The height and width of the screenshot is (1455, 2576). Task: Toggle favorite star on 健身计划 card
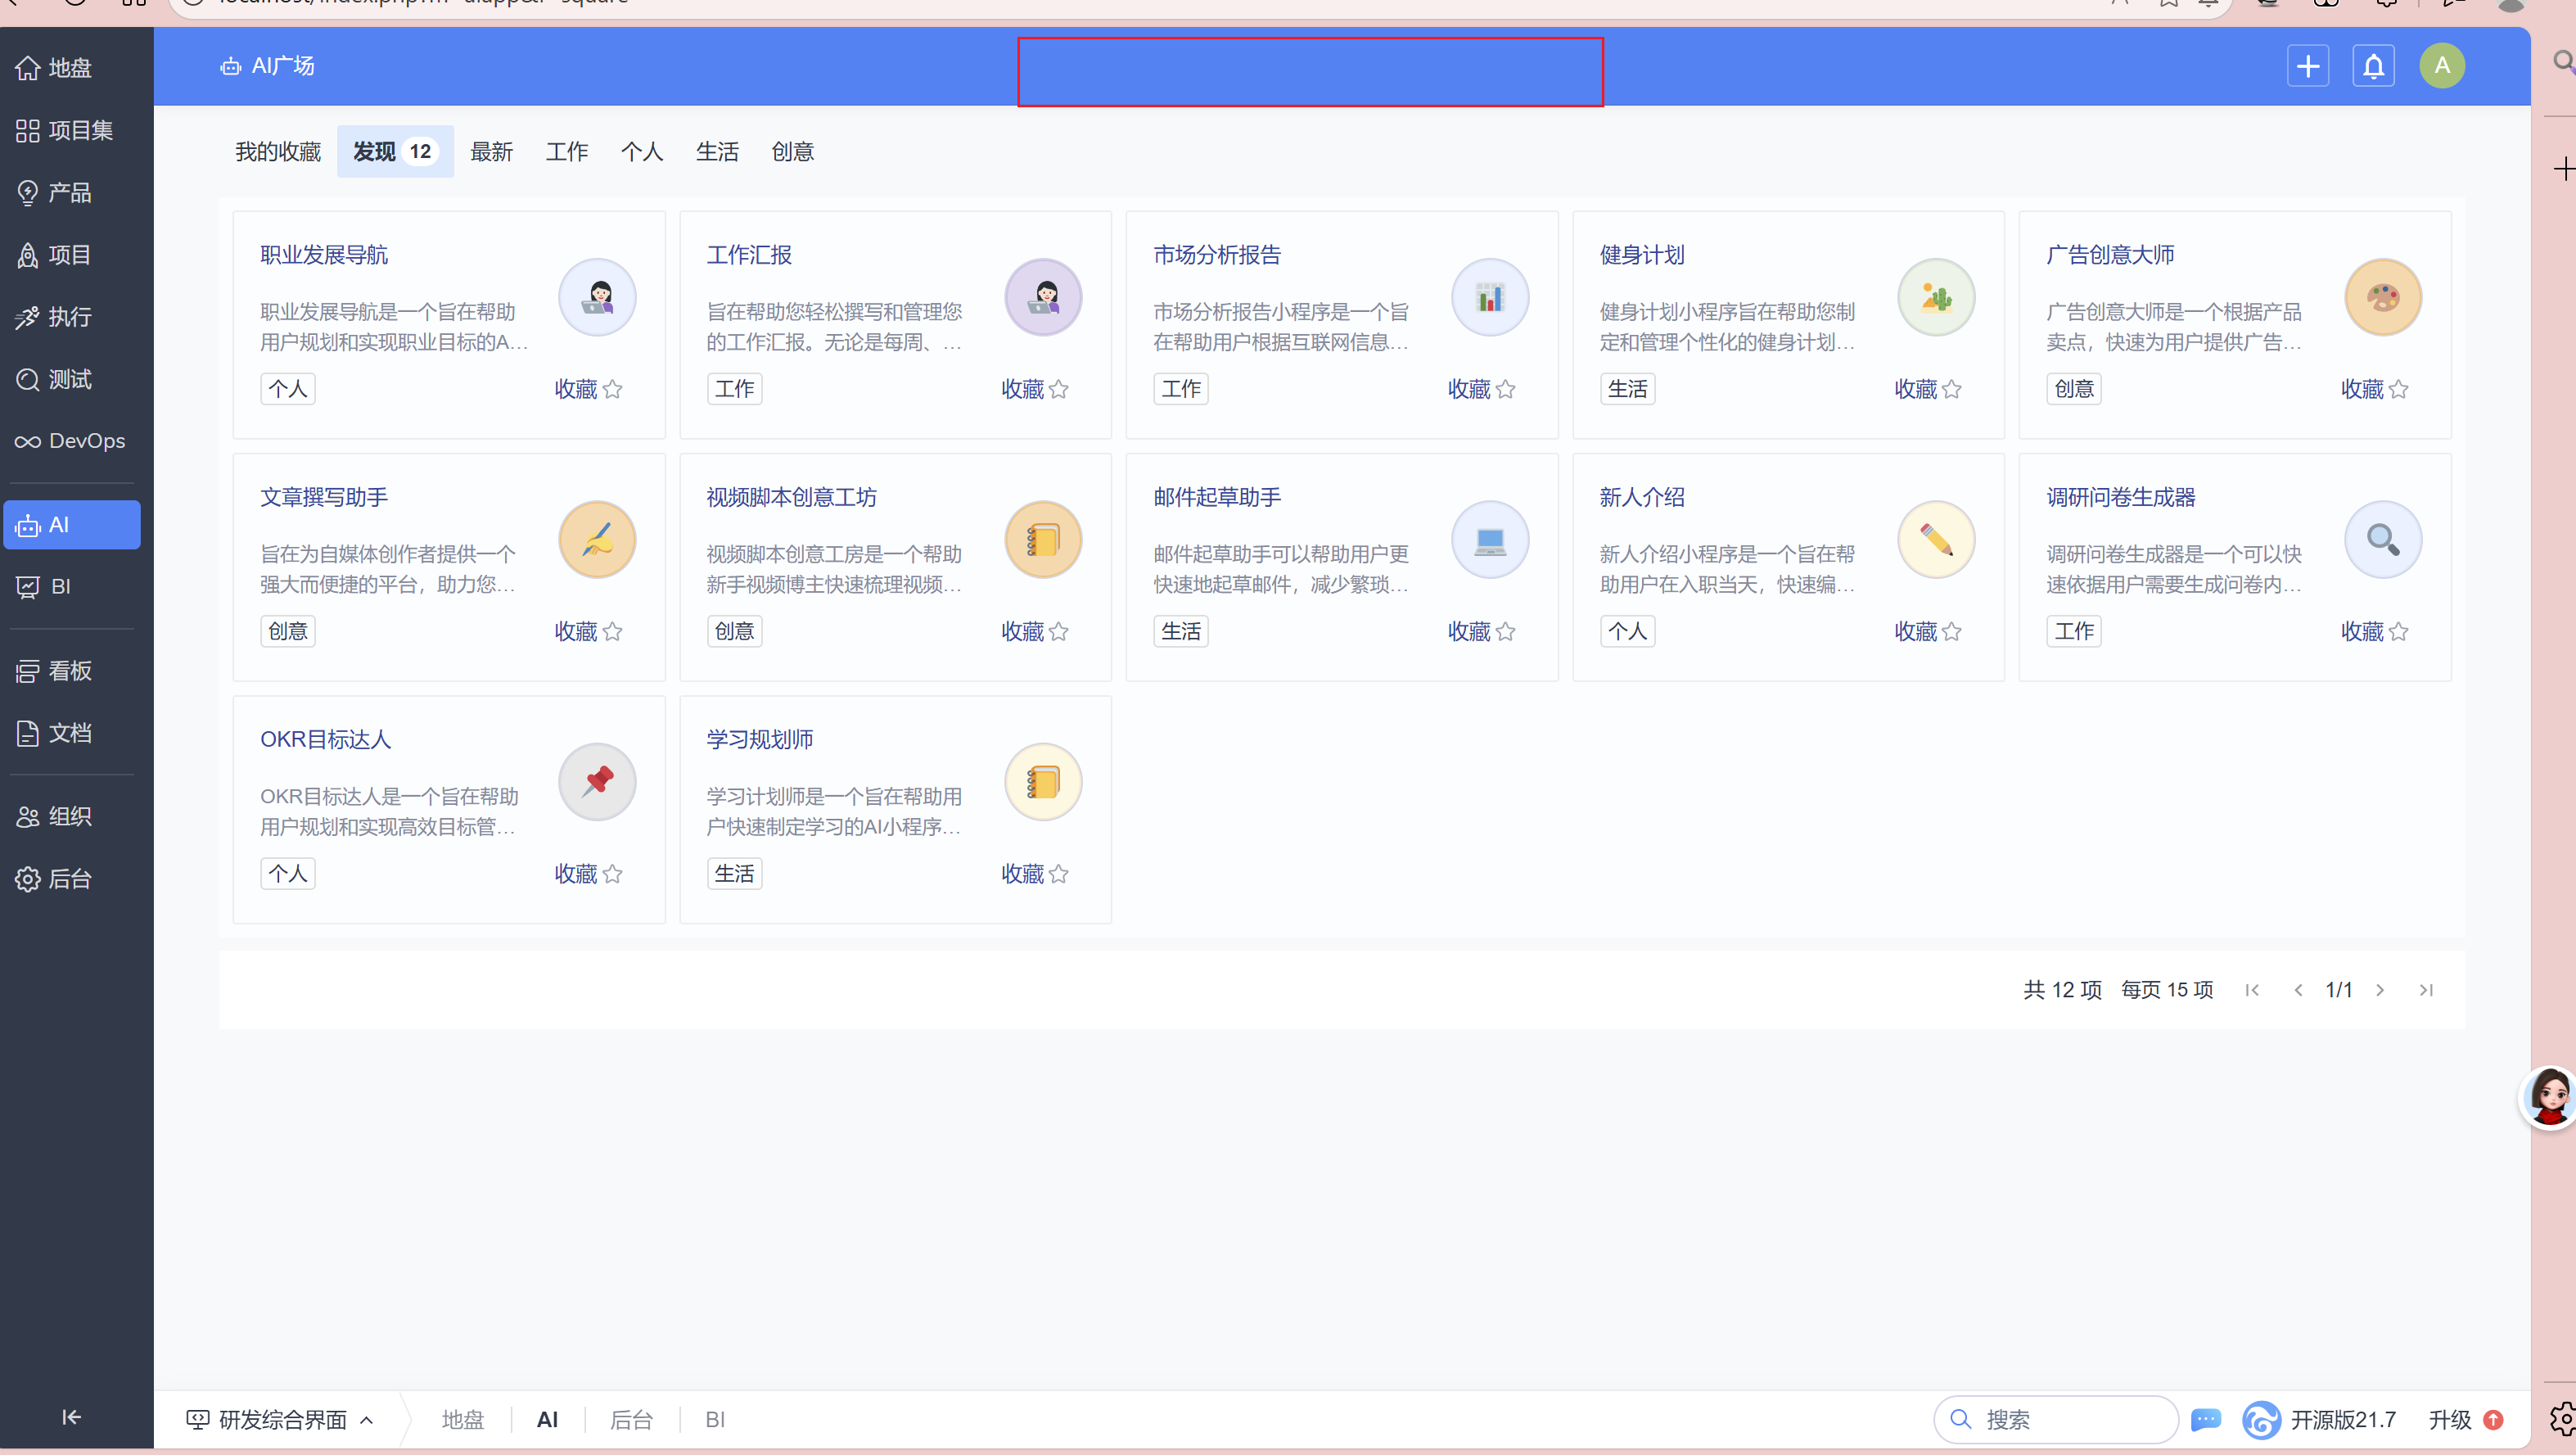pos(1951,389)
